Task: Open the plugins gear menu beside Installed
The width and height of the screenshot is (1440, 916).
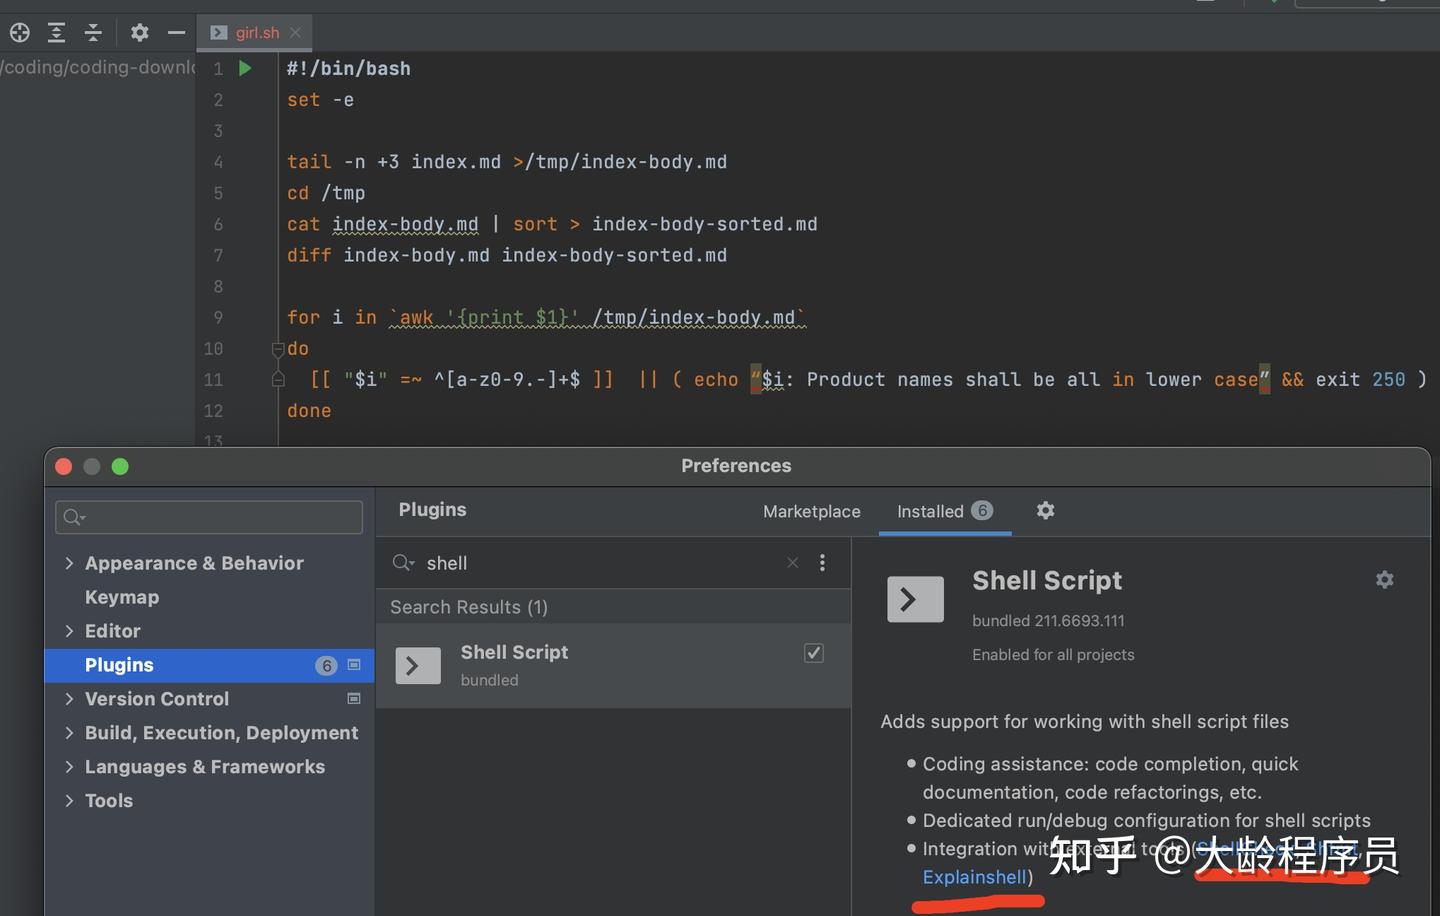Action: [x=1046, y=511]
